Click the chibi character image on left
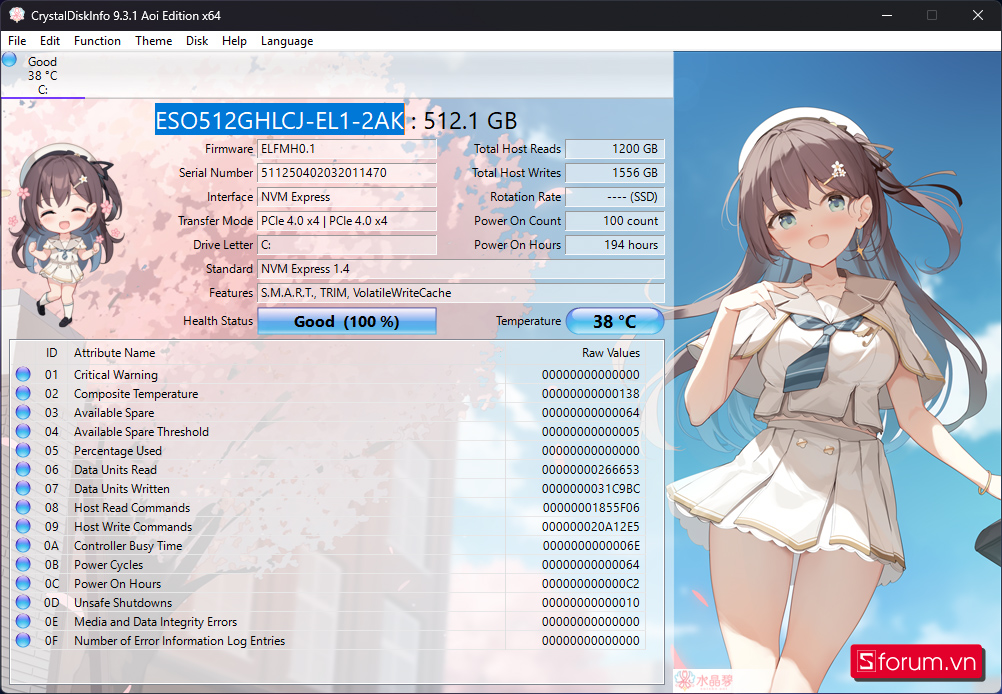This screenshot has height=694, width=1002. [59, 235]
